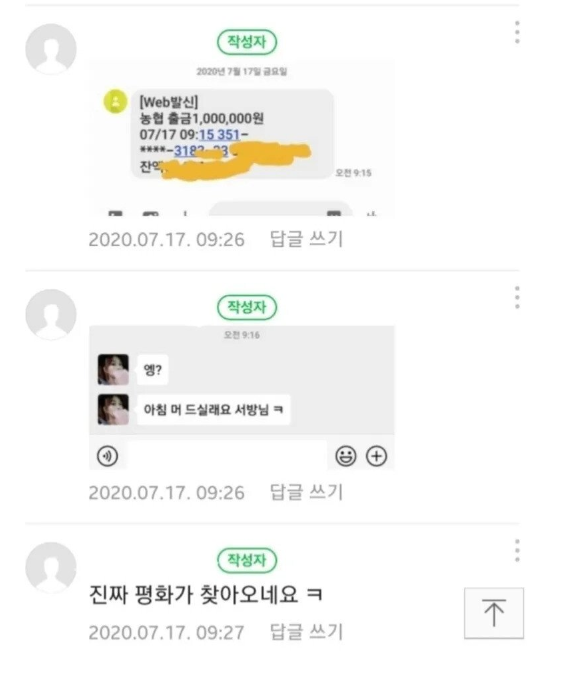Screen dimensions: 567x689
Task: Open first commenter's default profile avatar
Action: tap(51, 49)
